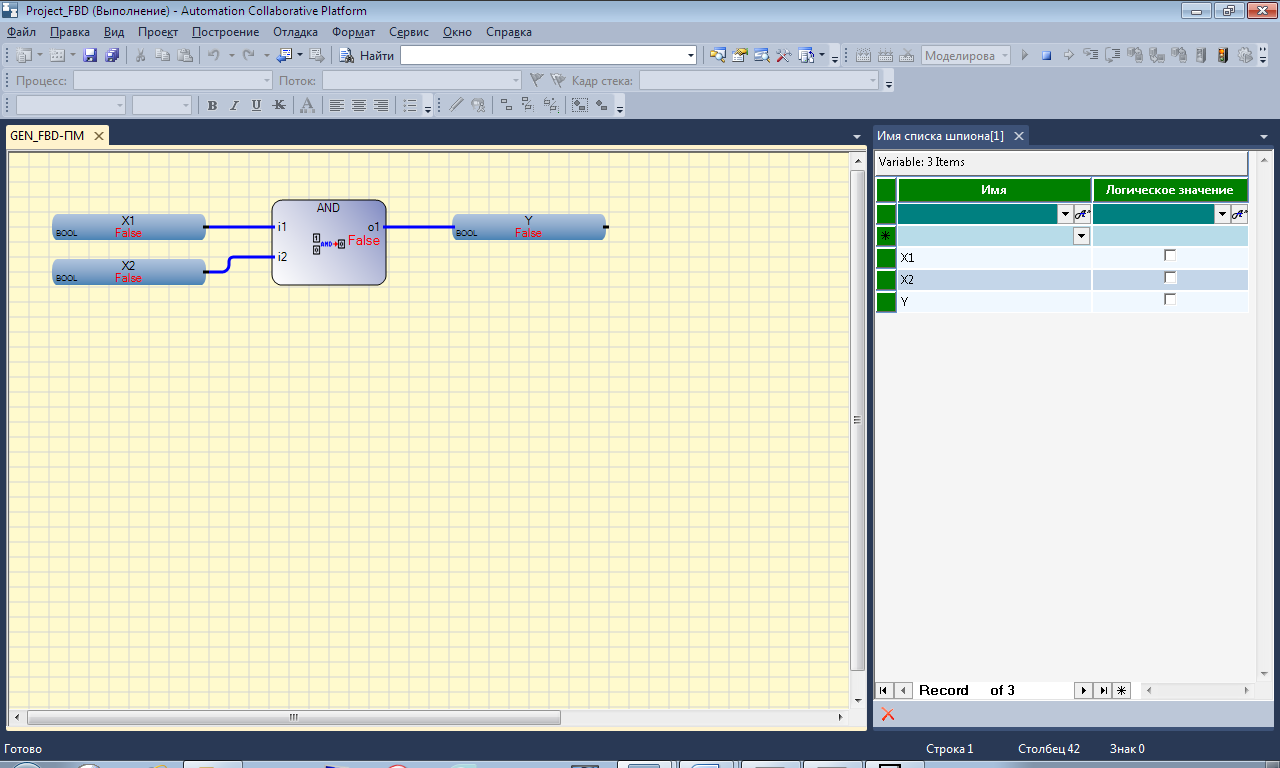Click the Найти find icon
Image resolution: width=1280 pixels, height=768 pixels.
point(346,55)
